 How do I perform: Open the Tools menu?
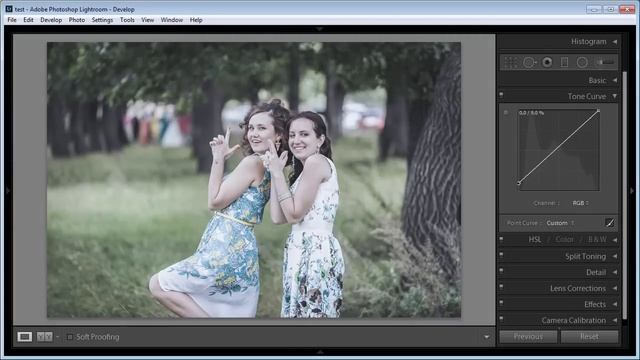pyautogui.click(x=127, y=20)
